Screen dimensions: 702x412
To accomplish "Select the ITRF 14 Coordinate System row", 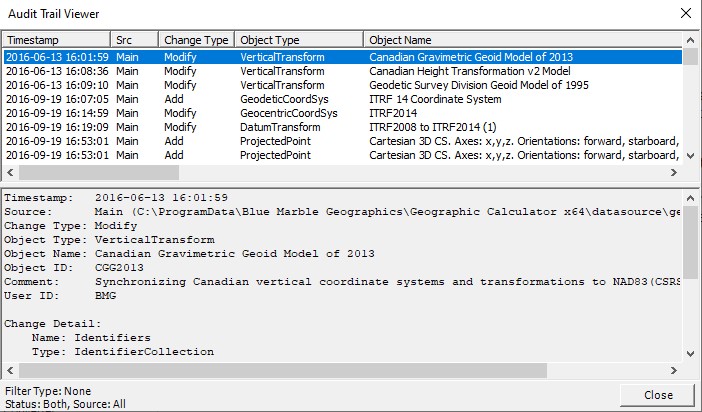I will pos(342,99).
